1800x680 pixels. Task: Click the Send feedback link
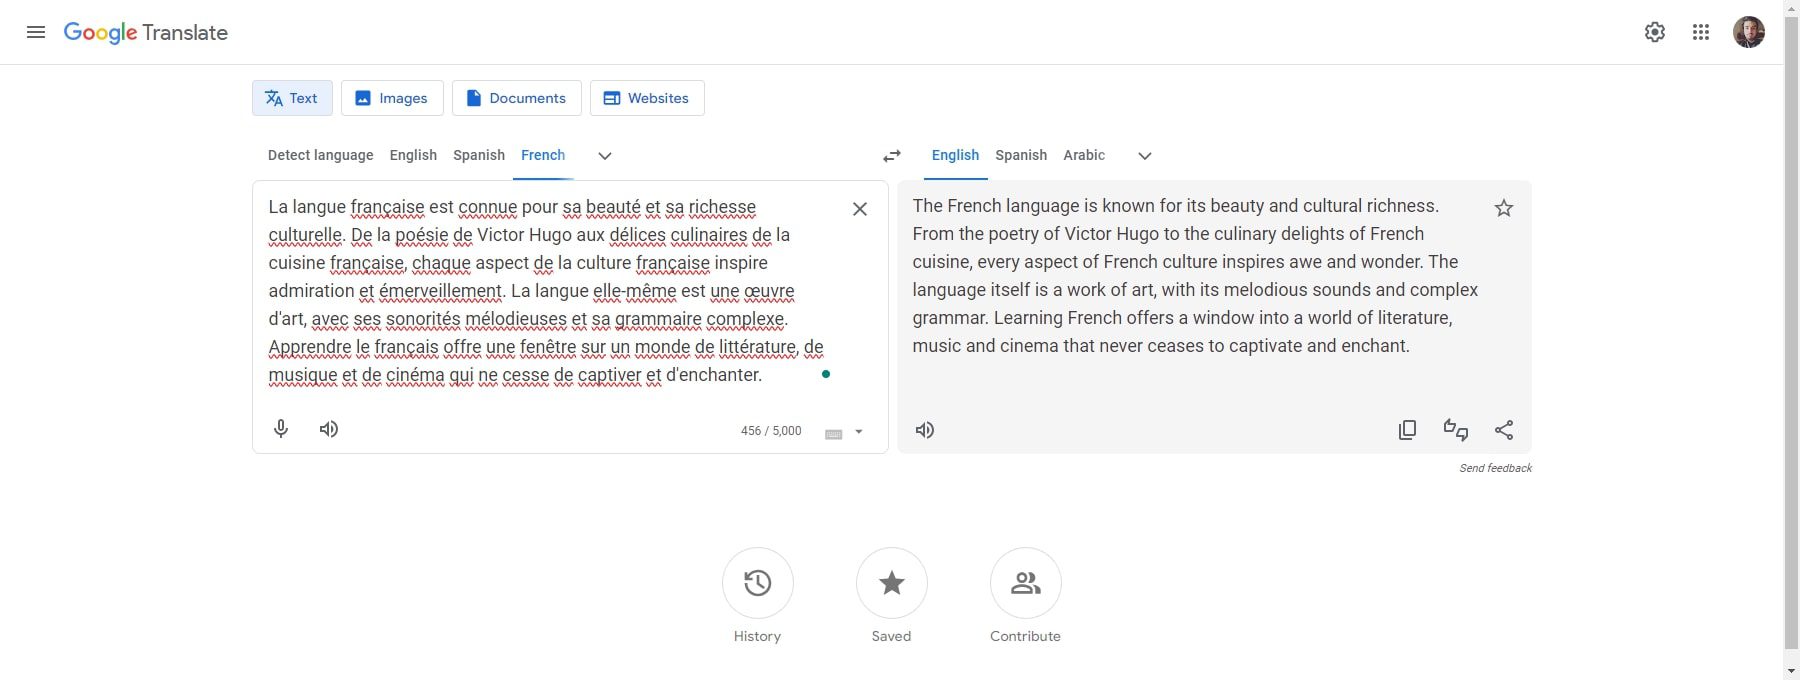click(1495, 467)
